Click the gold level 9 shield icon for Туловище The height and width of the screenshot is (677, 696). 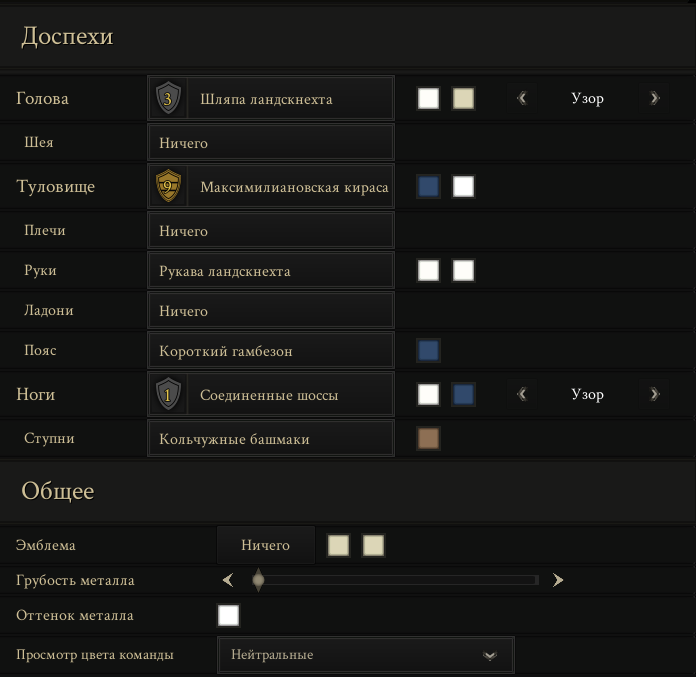(x=168, y=186)
